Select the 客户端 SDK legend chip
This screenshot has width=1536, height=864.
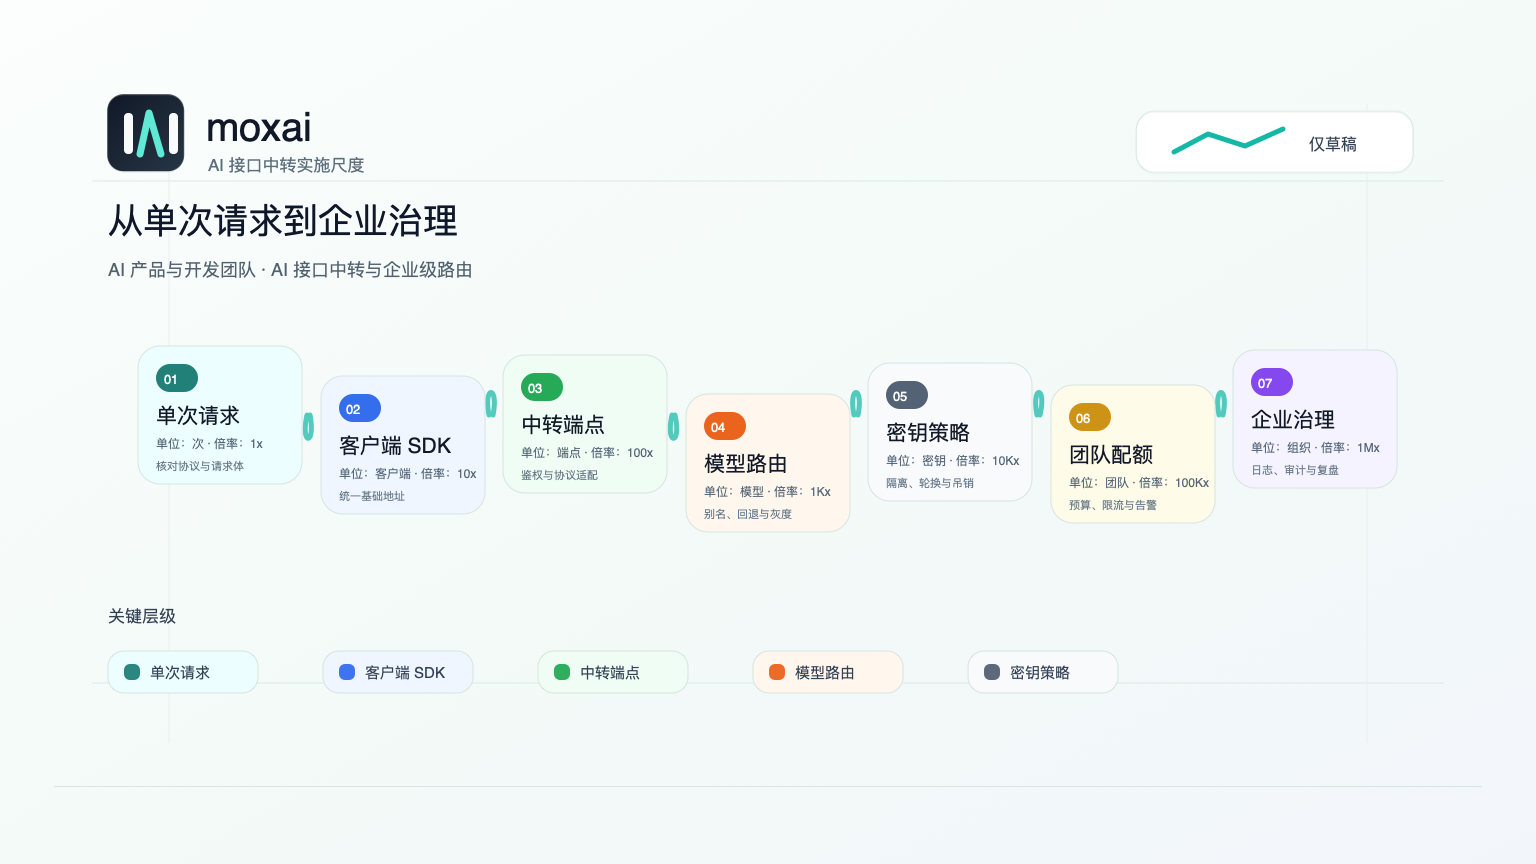pyautogui.click(x=398, y=672)
